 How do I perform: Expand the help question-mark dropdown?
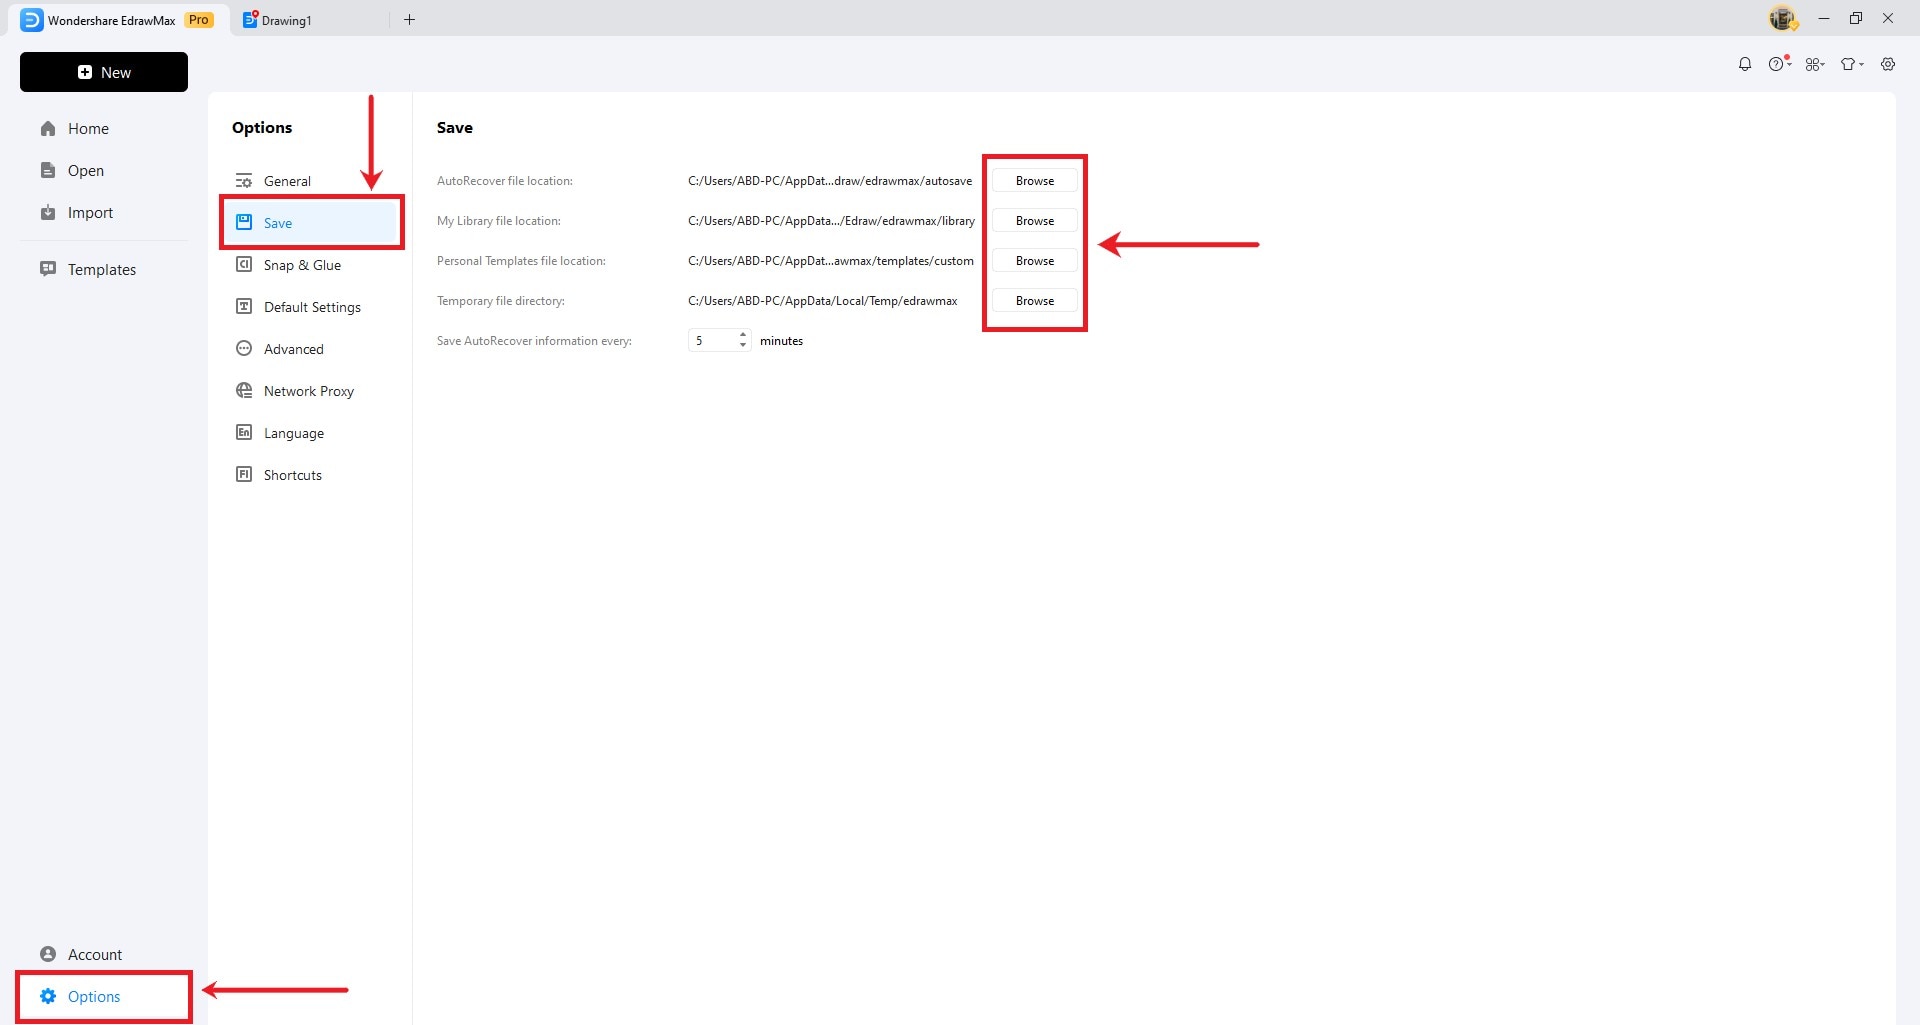click(x=1779, y=64)
